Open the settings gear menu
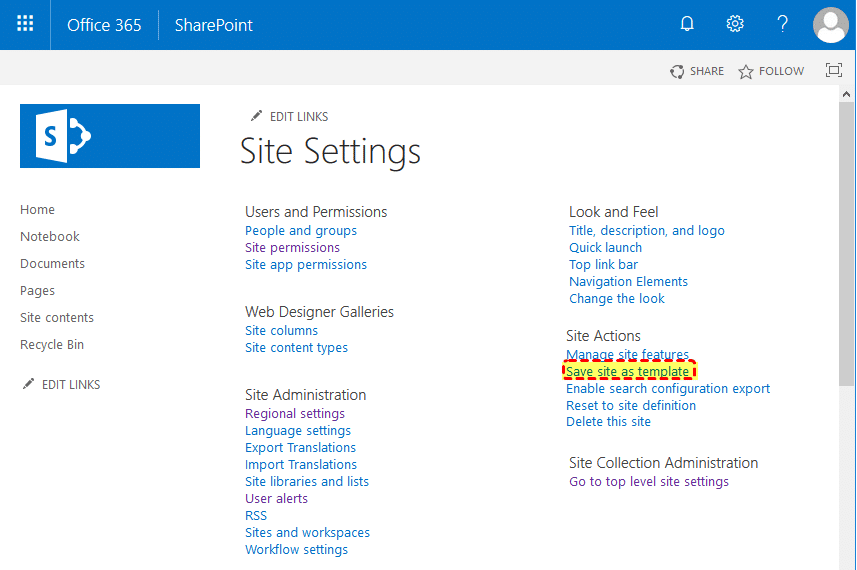The image size is (857, 570). (735, 25)
